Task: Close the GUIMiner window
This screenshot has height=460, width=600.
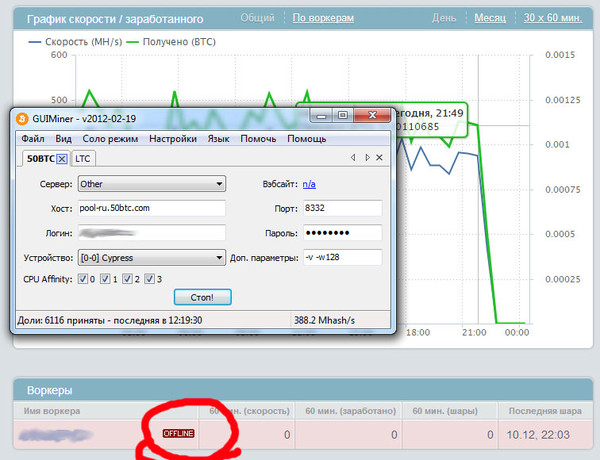Action: (x=372, y=115)
